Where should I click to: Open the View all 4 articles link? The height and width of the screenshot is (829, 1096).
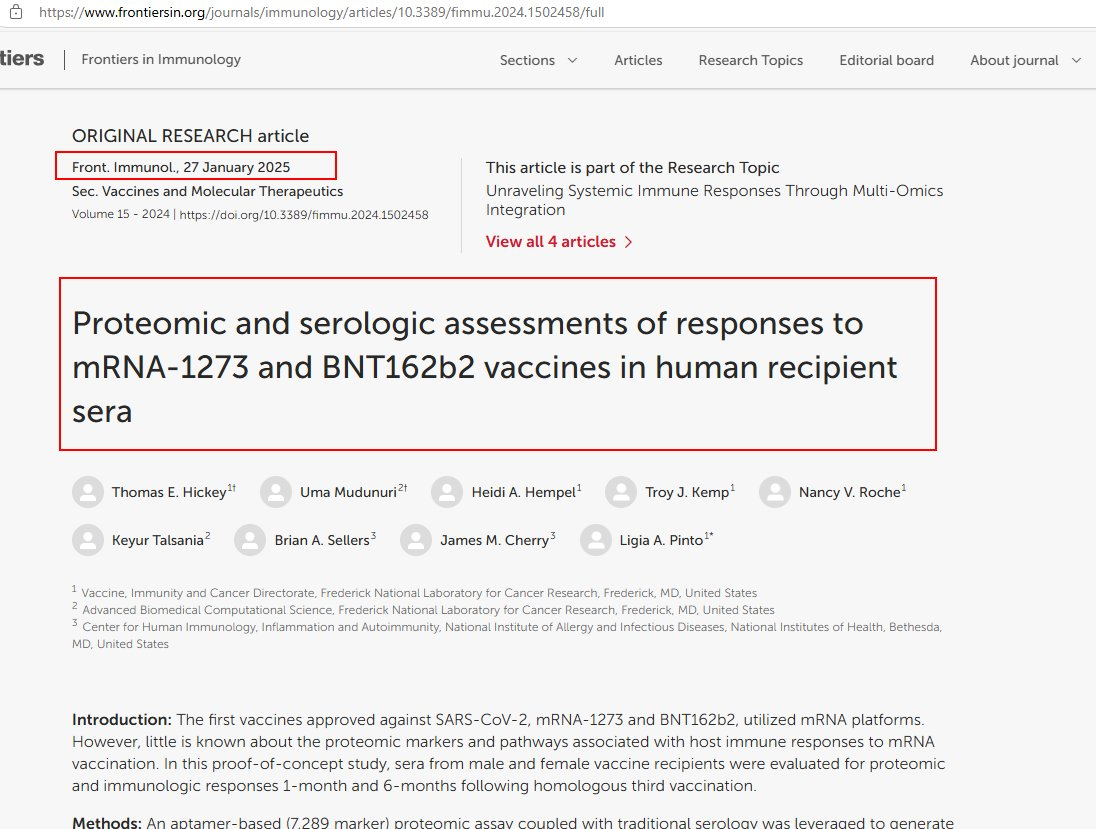(550, 242)
